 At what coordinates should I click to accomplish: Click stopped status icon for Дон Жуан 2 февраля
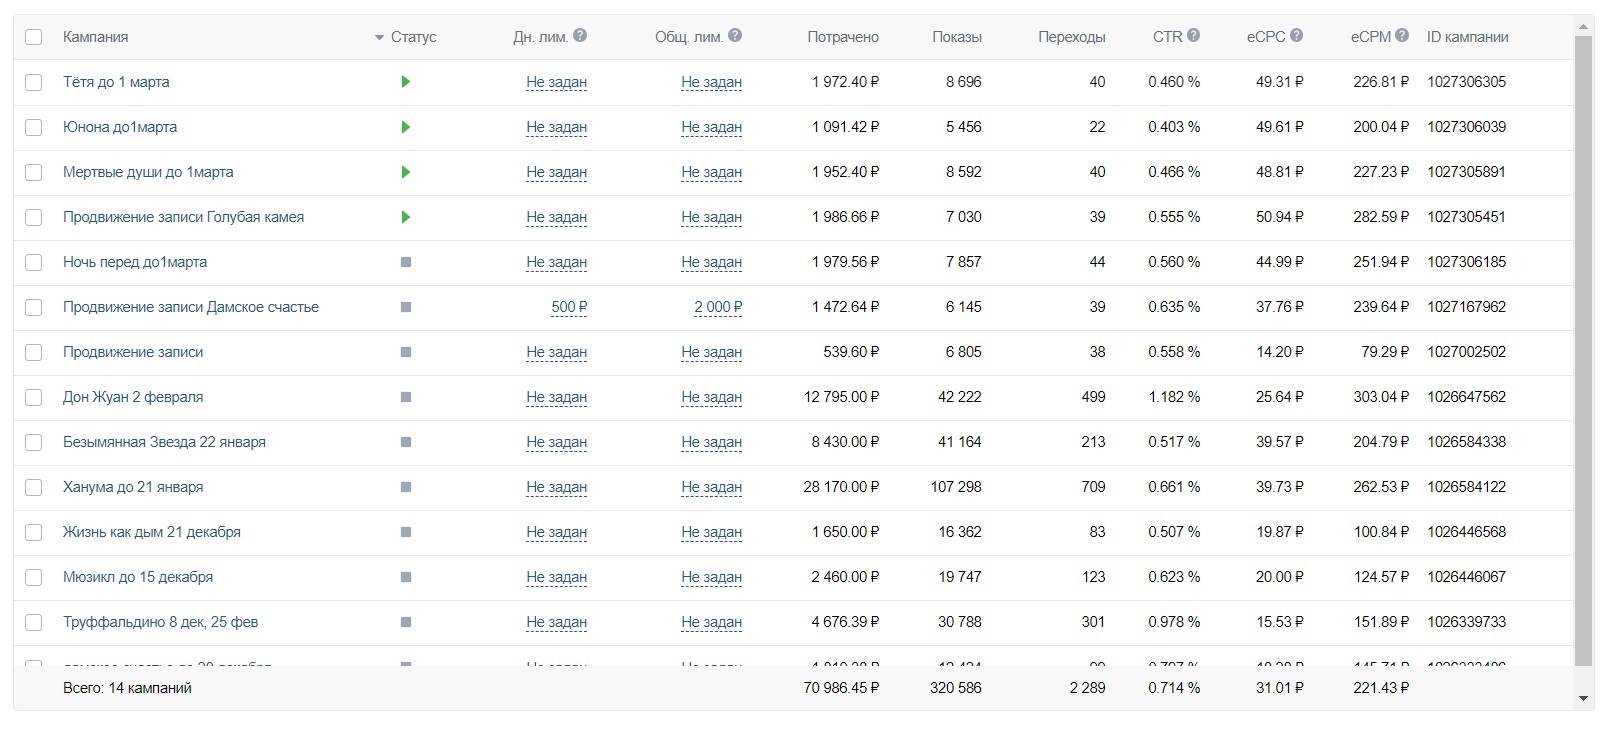pos(406,397)
